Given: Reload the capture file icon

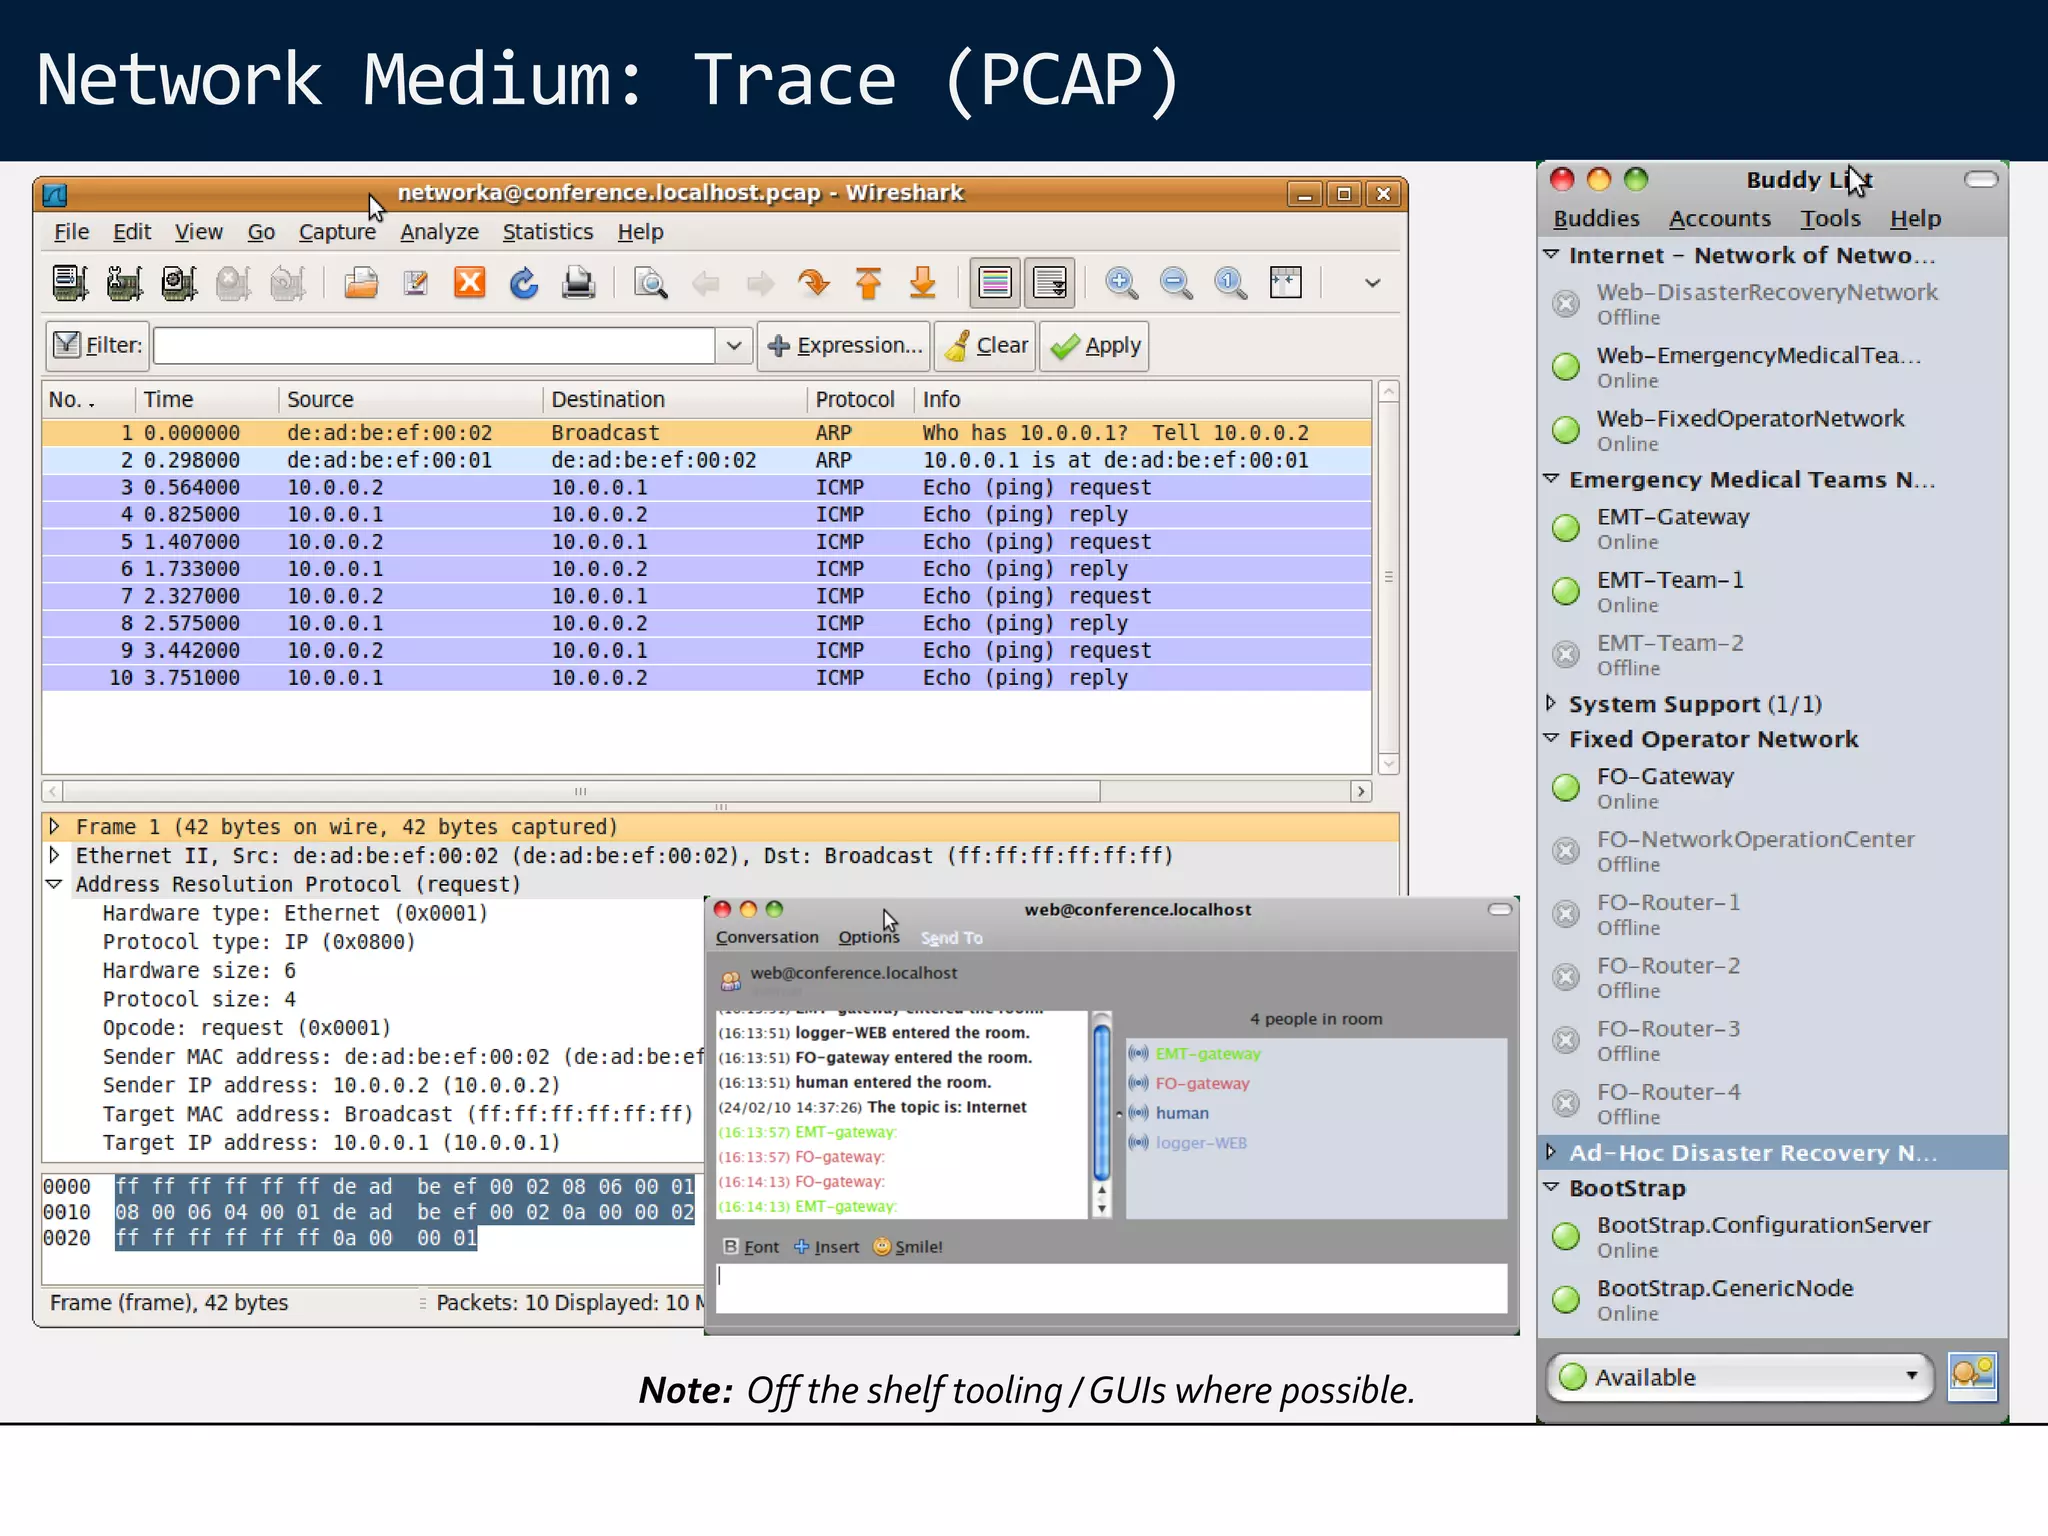Looking at the screenshot, I should (x=524, y=283).
